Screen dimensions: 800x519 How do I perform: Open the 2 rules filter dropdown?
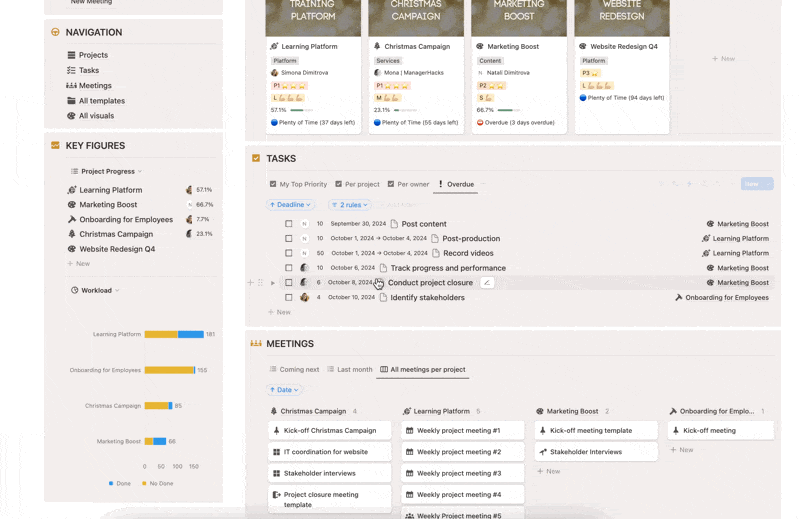click(x=349, y=205)
